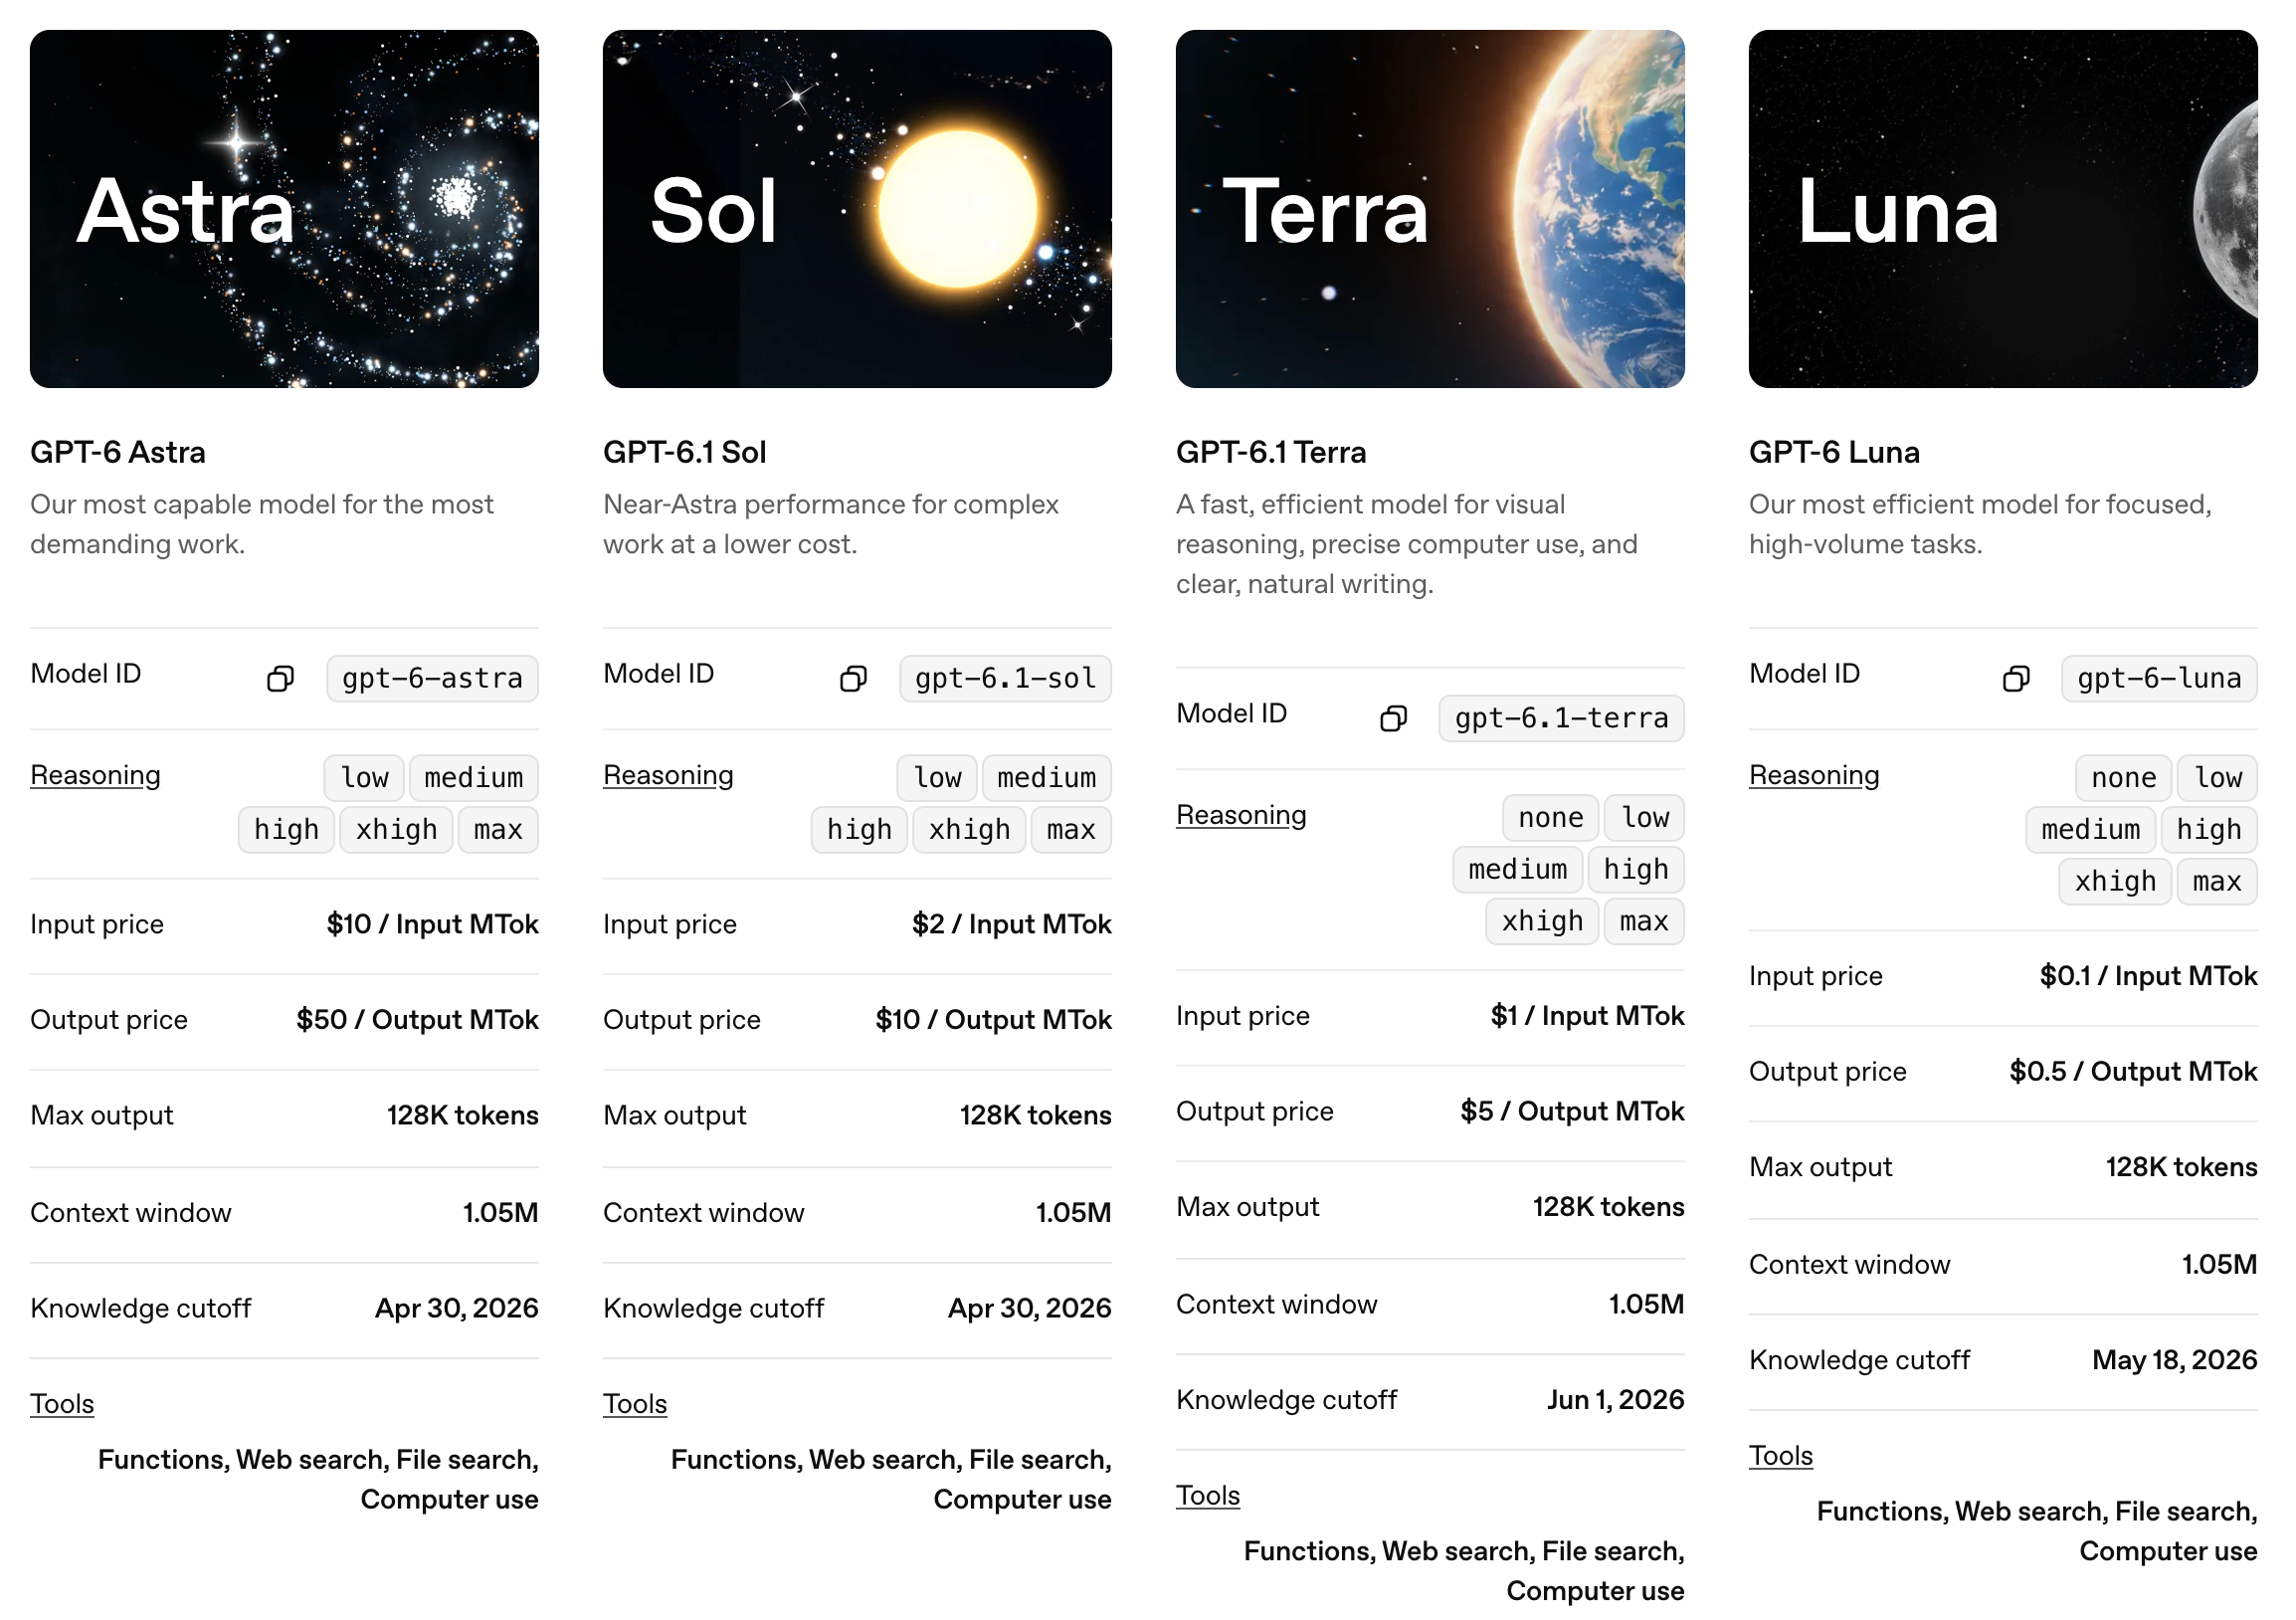The height and width of the screenshot is (1620, 2296).
Task: Open the Reasoning link under GPT-6 Astra
Action: pos(95,775)
